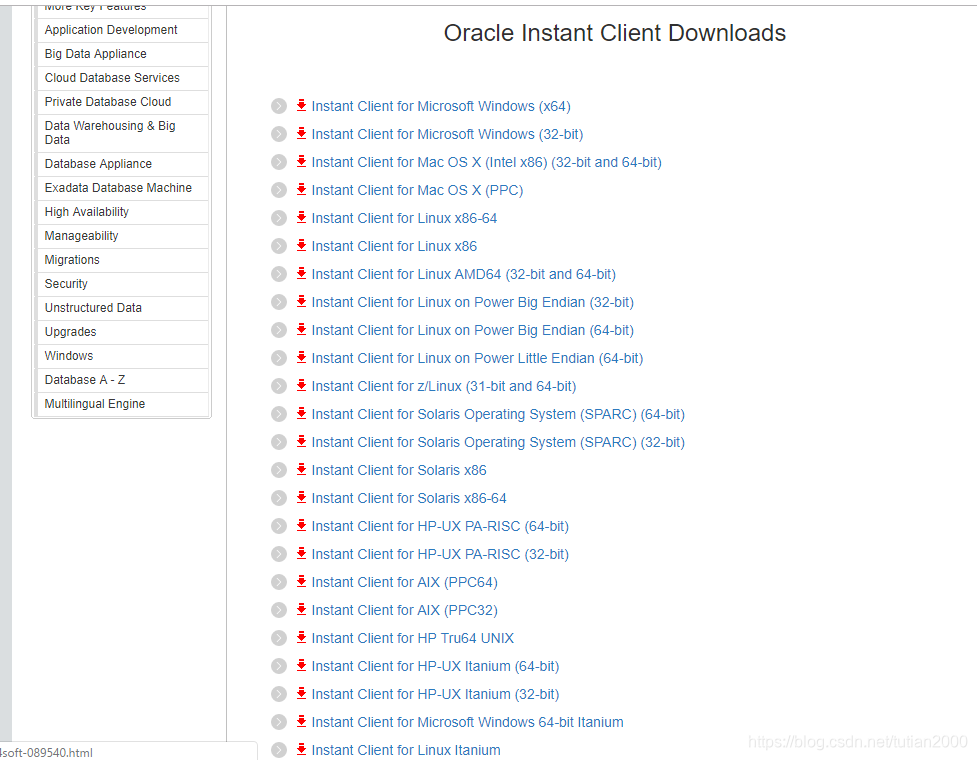Click gray arrow bullet beside Solaris SPARC (64-bit)

coord(279,414)
